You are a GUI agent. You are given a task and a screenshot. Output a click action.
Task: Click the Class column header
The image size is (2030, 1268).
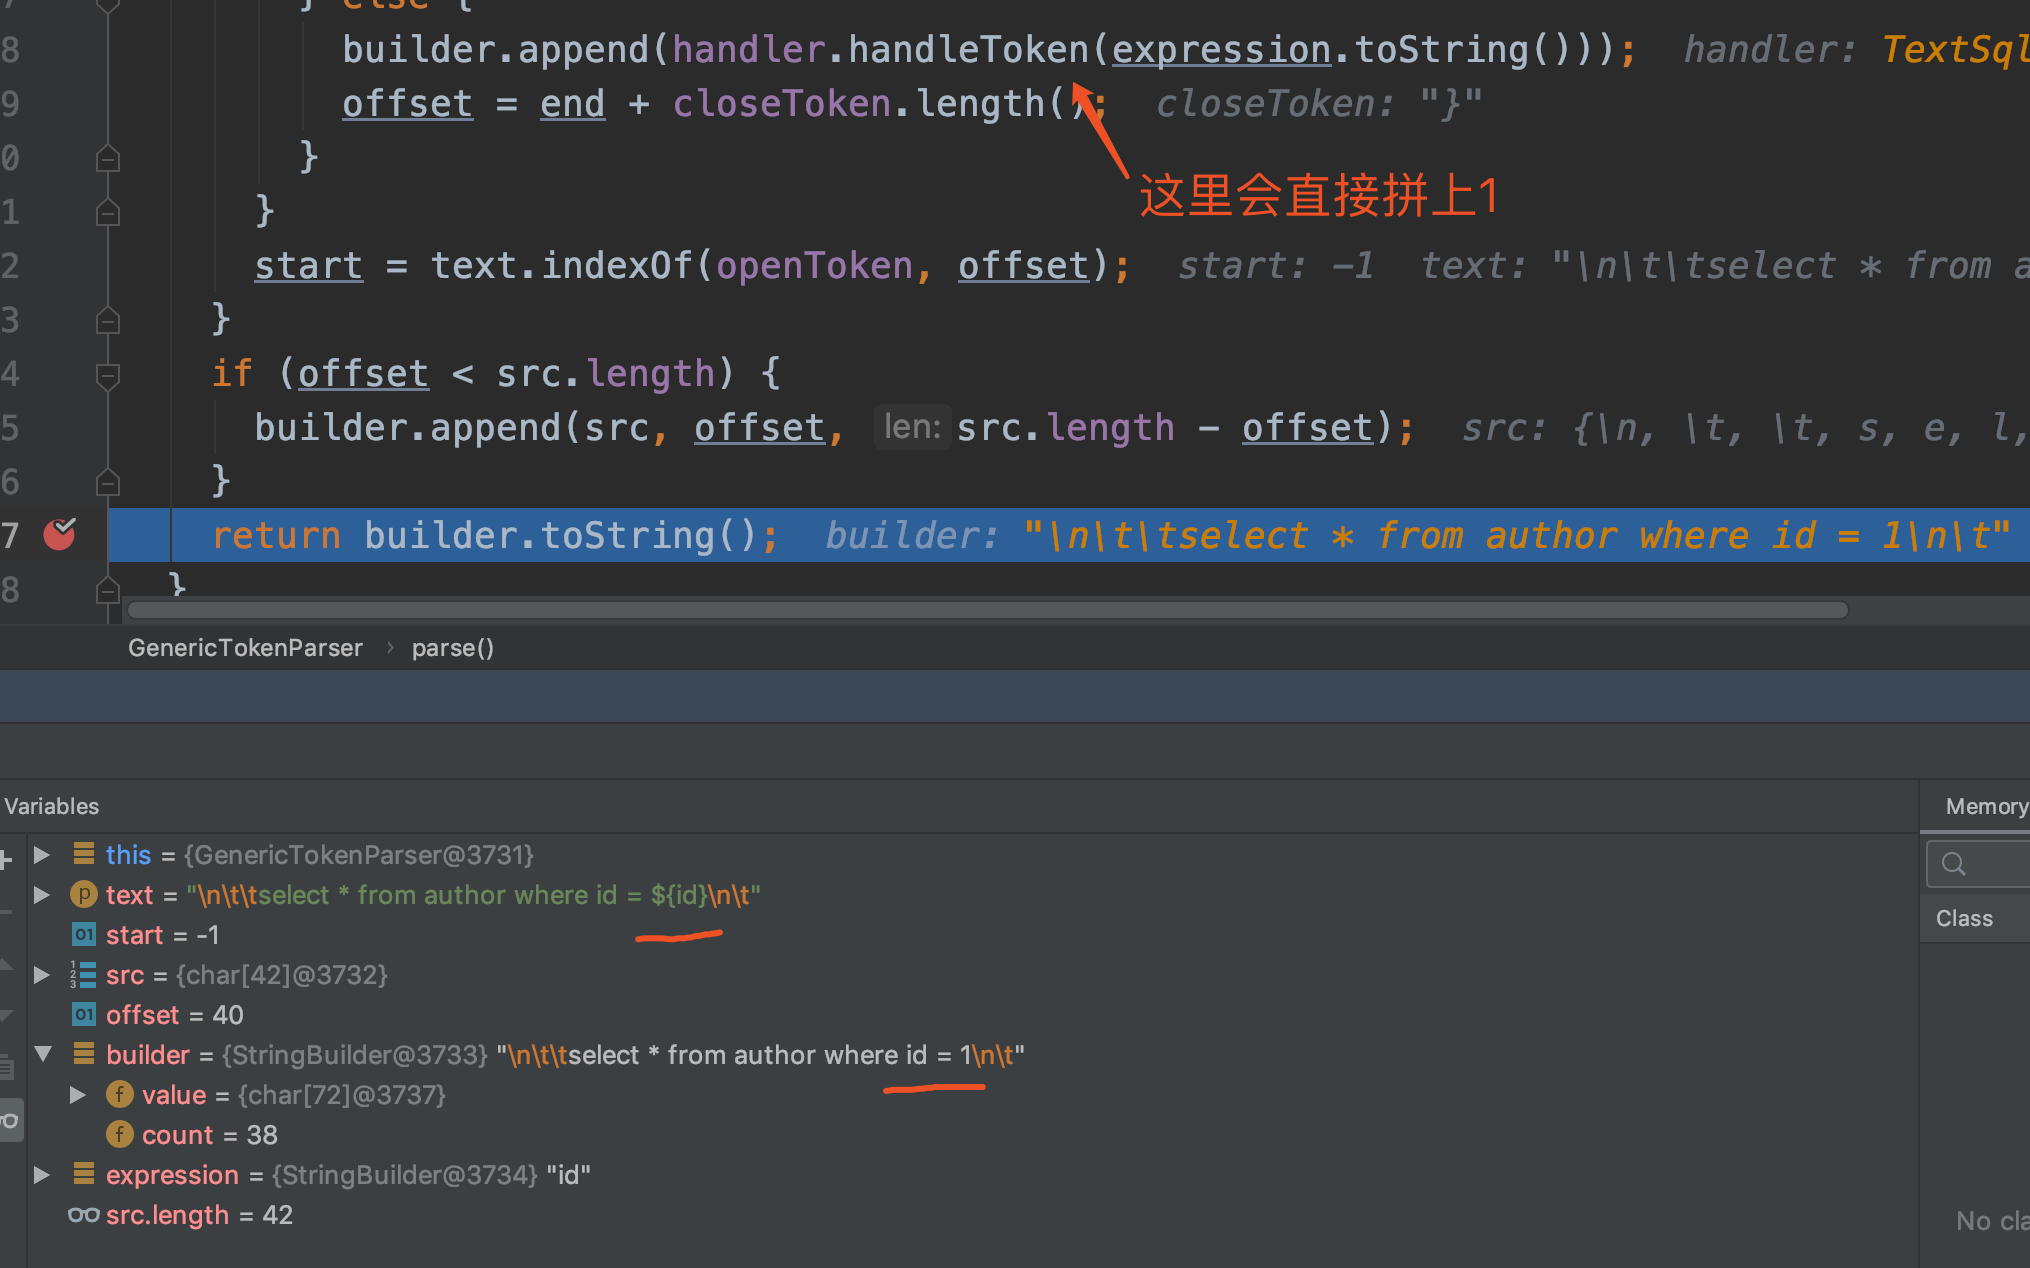tap(1964, 918)
